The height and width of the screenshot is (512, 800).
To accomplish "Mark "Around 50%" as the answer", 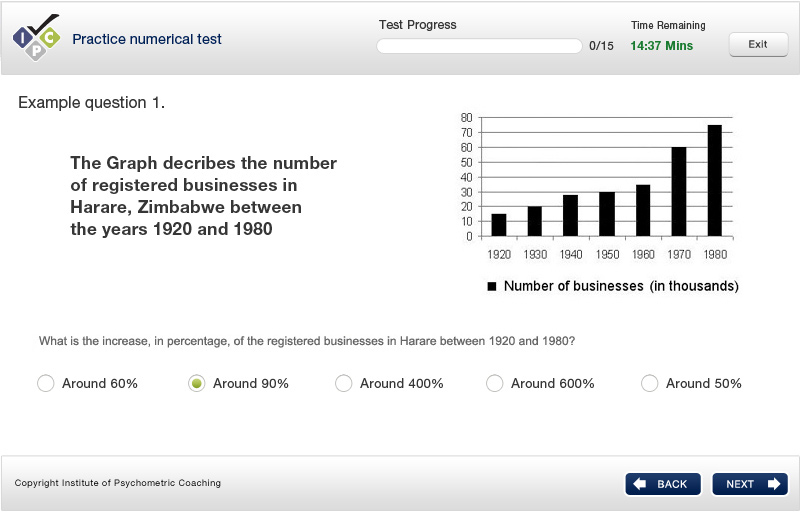I will 650,383.
